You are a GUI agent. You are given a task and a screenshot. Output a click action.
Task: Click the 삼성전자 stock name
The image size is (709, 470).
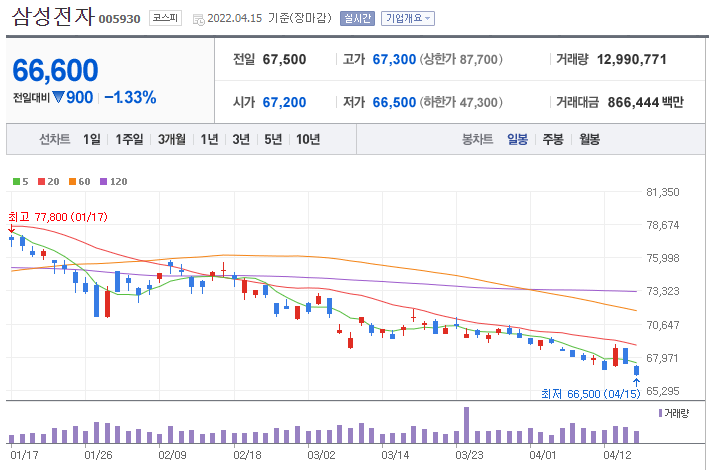tap(53, 17)
